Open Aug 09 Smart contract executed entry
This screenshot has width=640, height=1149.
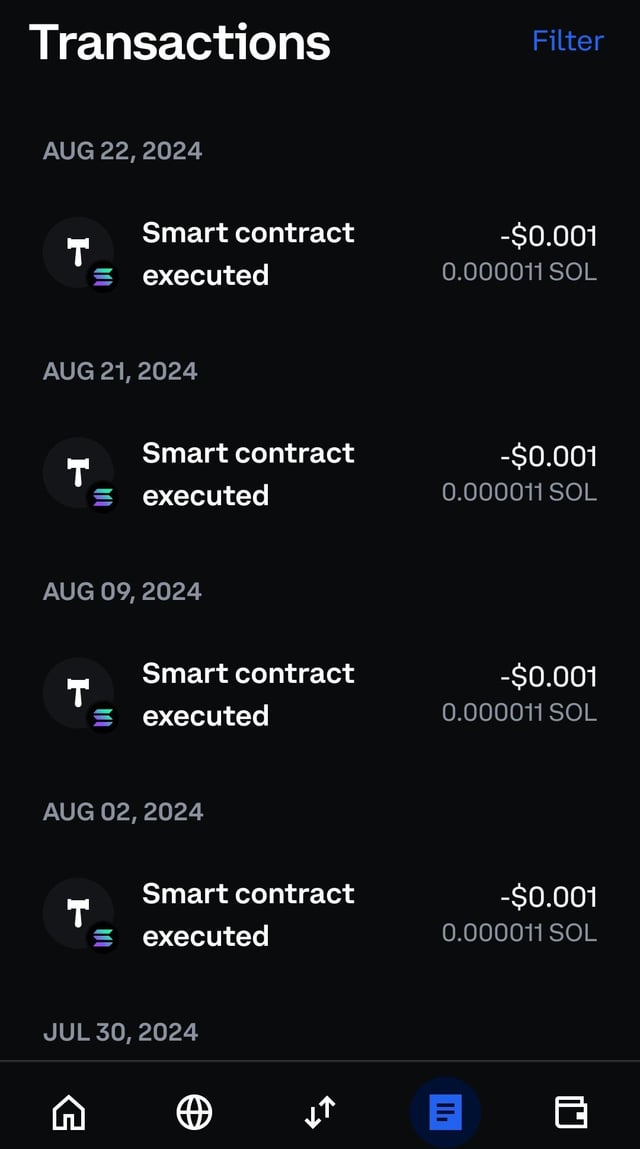248,694
